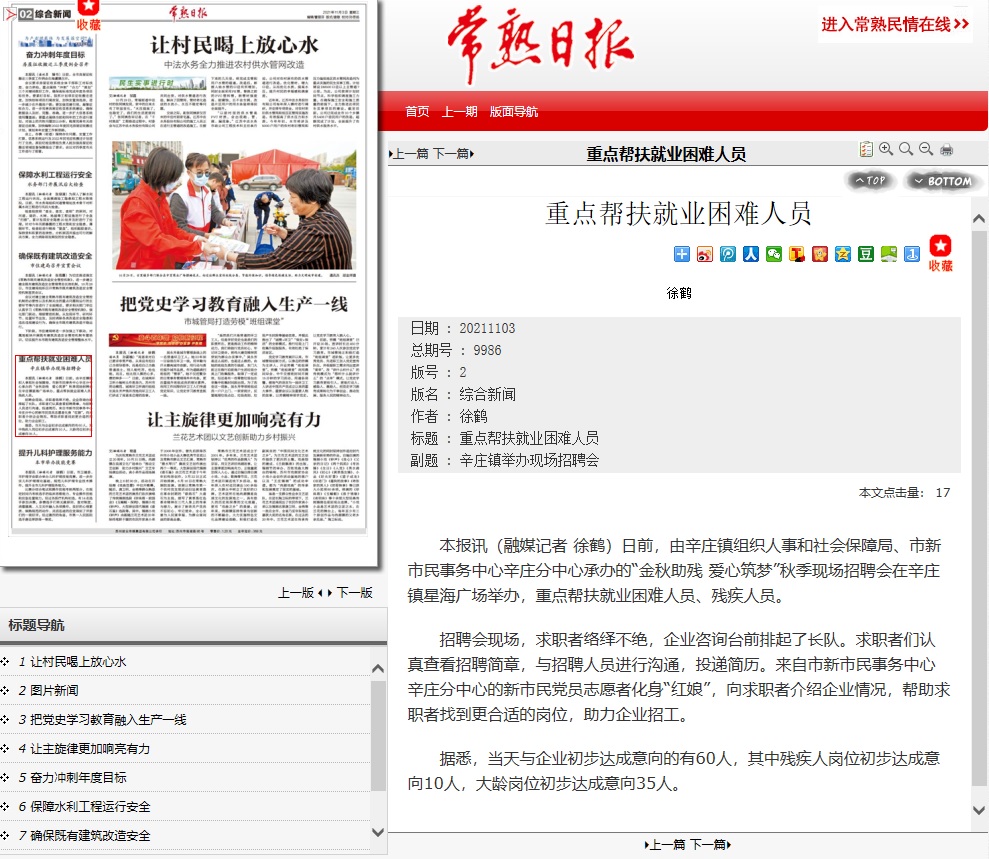Image resolution: width=989 pixels, height=859 pixels.
Task: Print the article using the printer icon
Action: (x=946, y=149)
